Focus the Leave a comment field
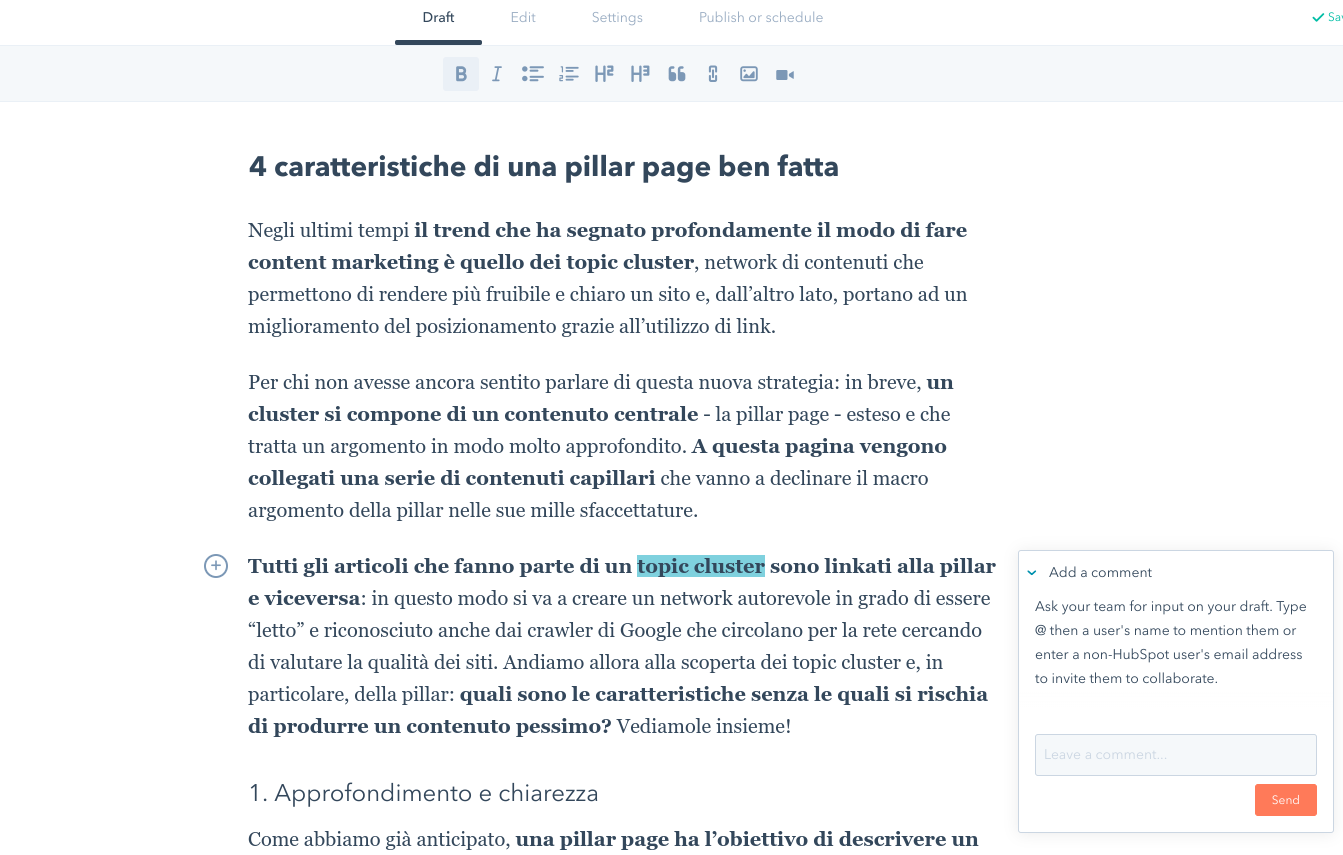This screenshot has height=855, width=1343. pos(1176,755)
